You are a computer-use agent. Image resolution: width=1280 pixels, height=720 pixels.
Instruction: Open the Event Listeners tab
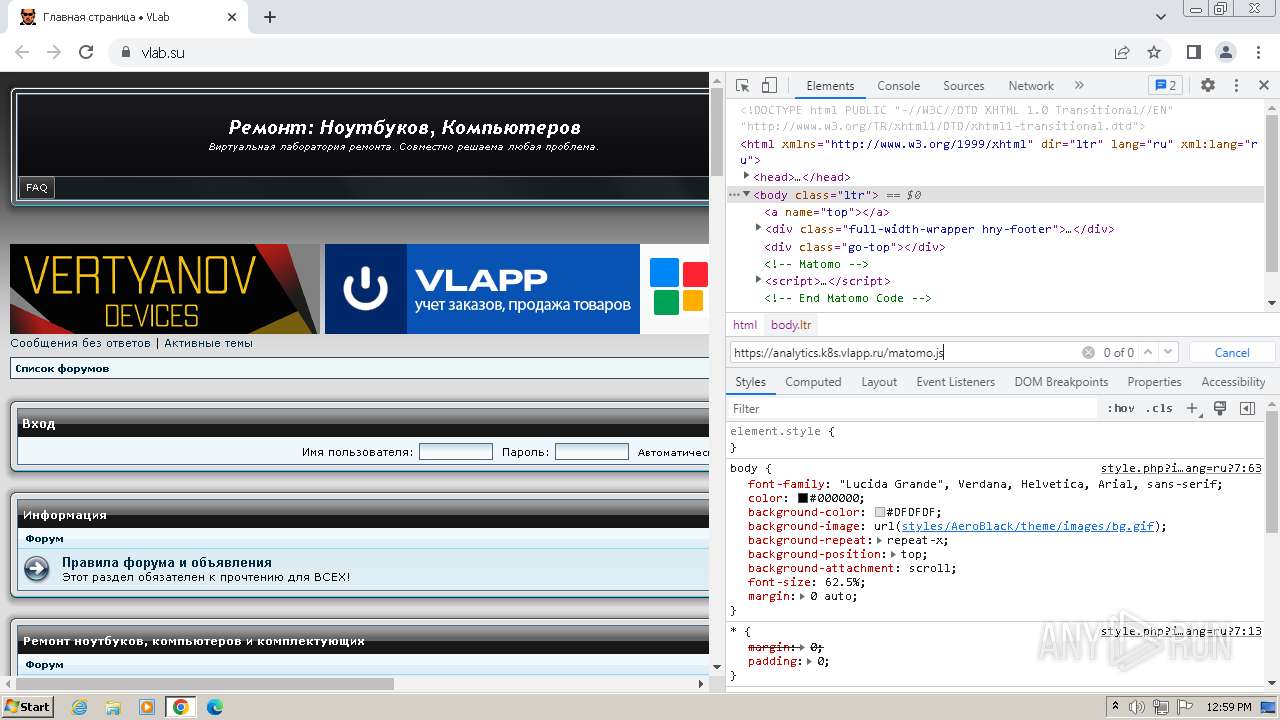pyautogui.click(x=955, y=382)
